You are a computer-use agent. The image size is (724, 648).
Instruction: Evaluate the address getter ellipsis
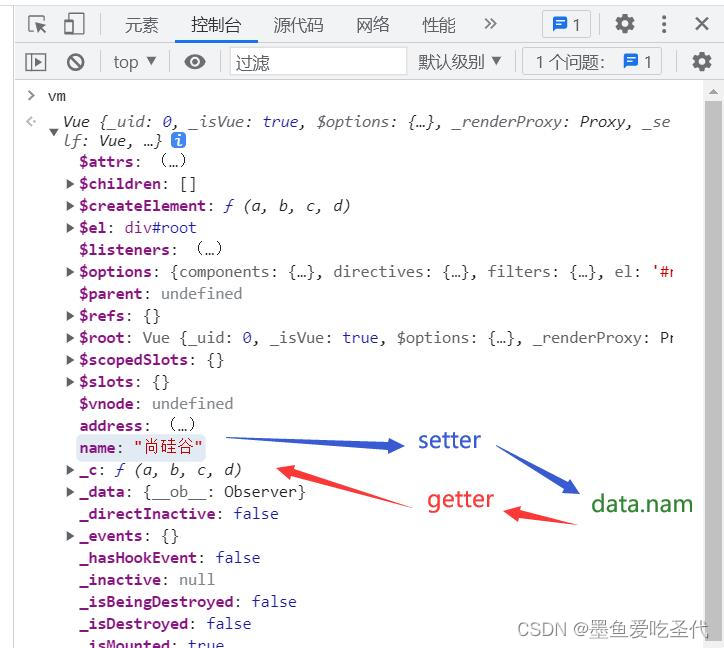(x=182, y=425)
